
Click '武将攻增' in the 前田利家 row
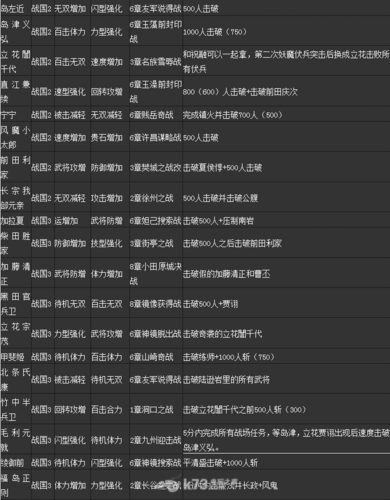(70, 168)
